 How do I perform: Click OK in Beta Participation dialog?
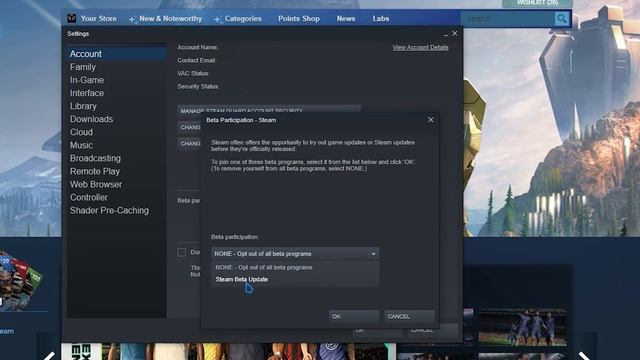[354, 316]
